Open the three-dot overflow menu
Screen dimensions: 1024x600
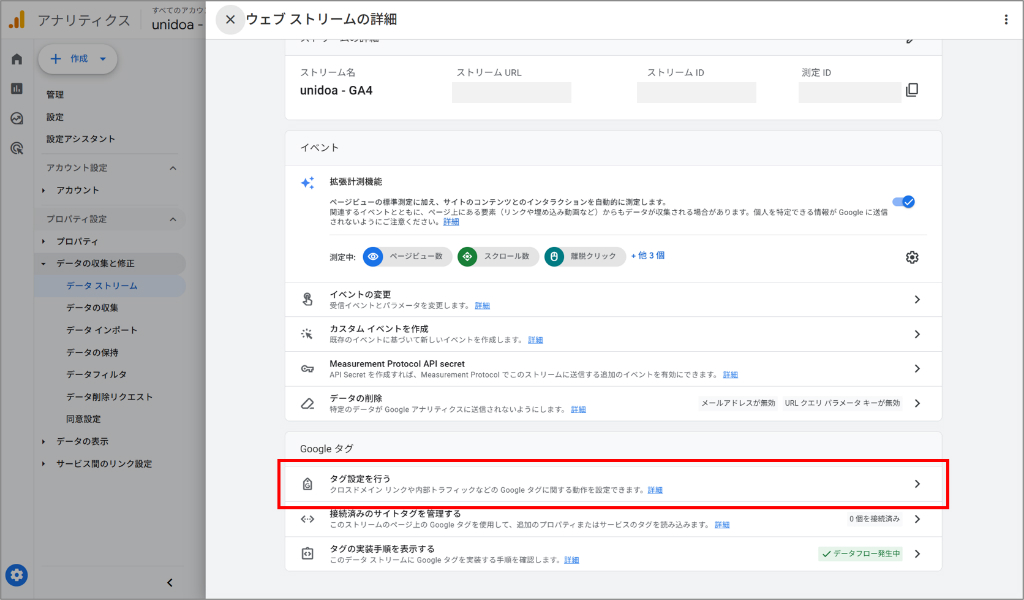pos(1005,18)
